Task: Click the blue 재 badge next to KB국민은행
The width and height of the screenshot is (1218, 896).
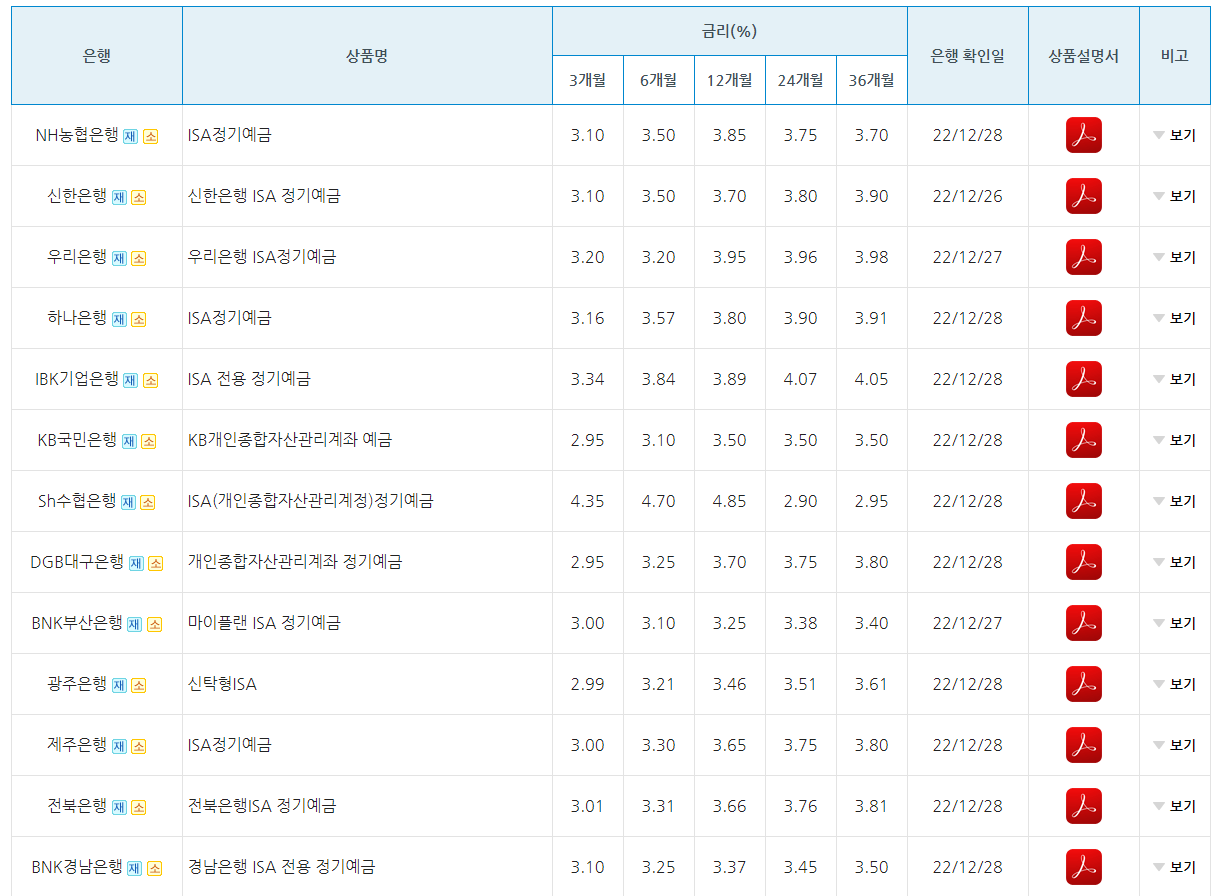Action: click(x=129, y=442)
